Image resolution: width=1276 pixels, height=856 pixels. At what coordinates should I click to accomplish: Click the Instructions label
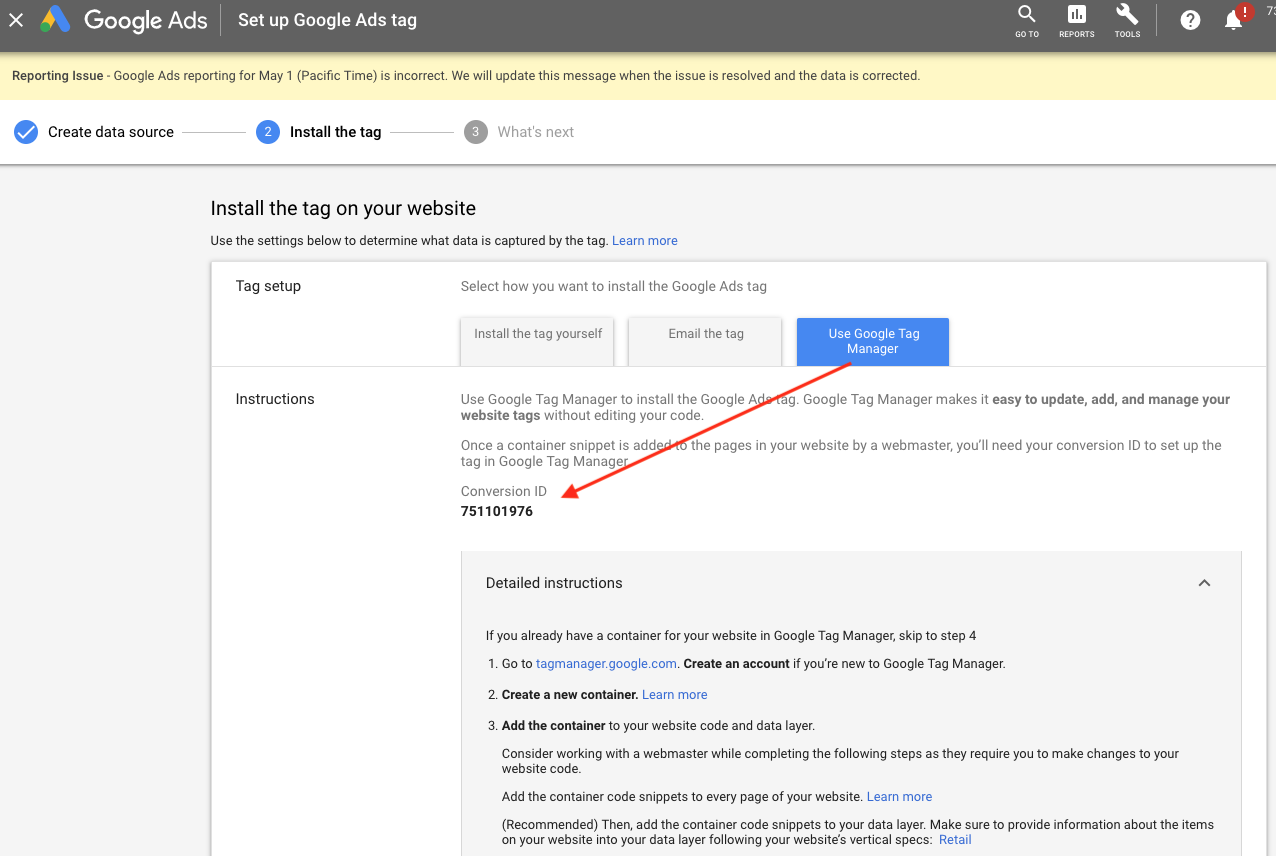click(275, 399)
